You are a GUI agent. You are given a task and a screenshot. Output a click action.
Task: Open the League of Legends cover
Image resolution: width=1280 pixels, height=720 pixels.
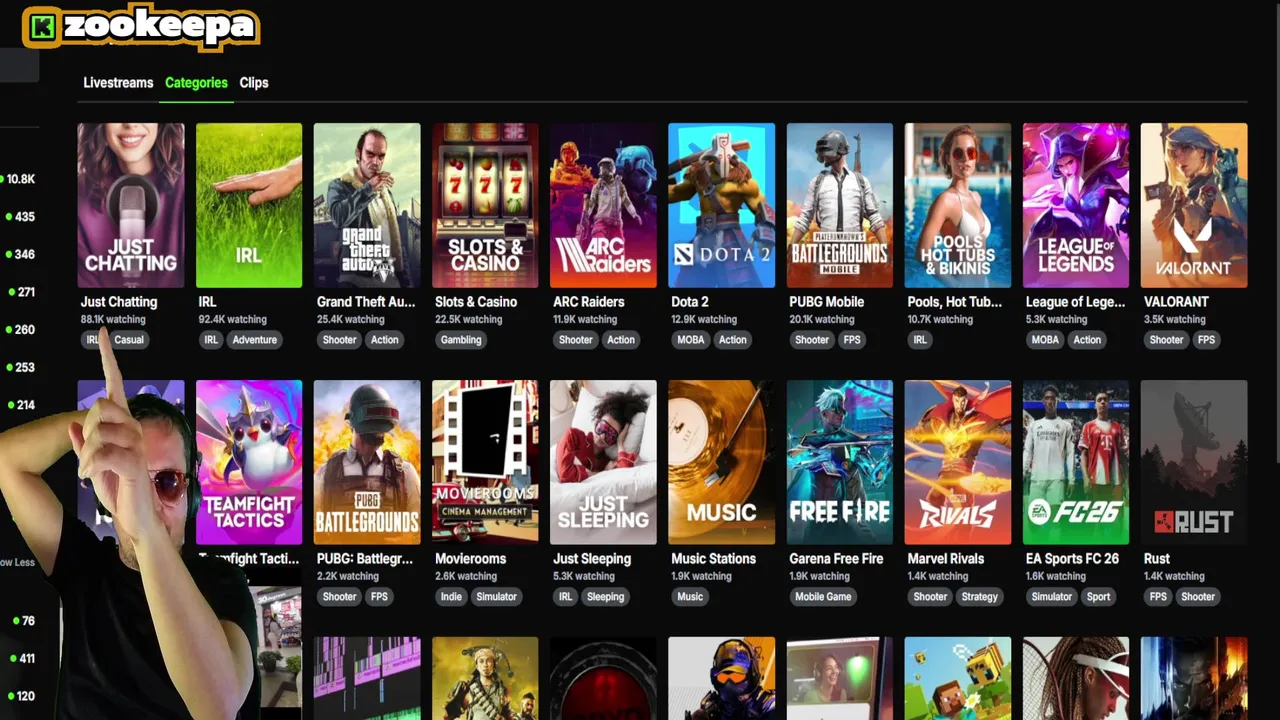point(1076,205)
